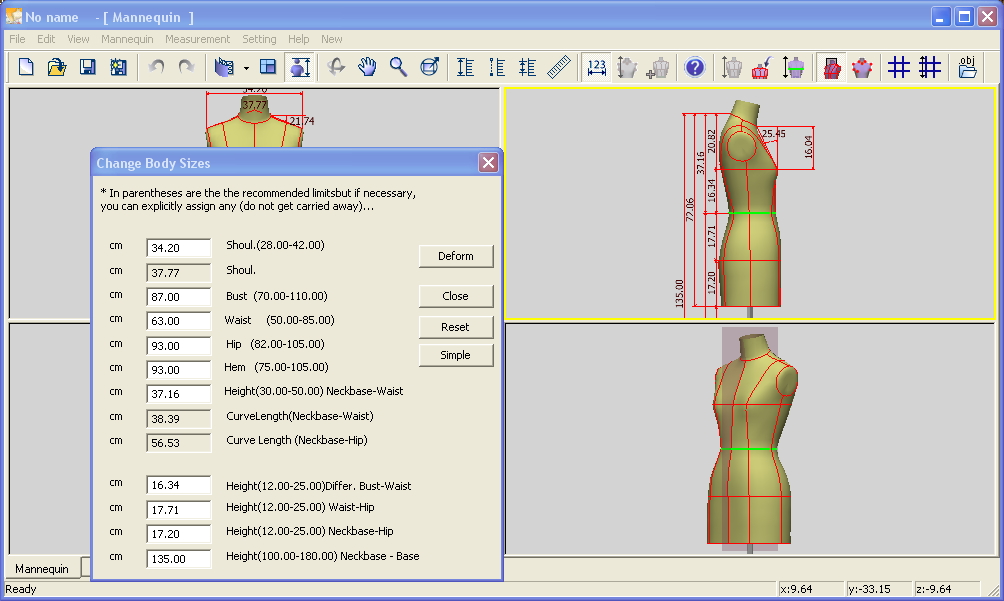Viewport: 1004px width, 601px height.
Task: Open the Measurement menu
Action: click(x=197, y=39)
